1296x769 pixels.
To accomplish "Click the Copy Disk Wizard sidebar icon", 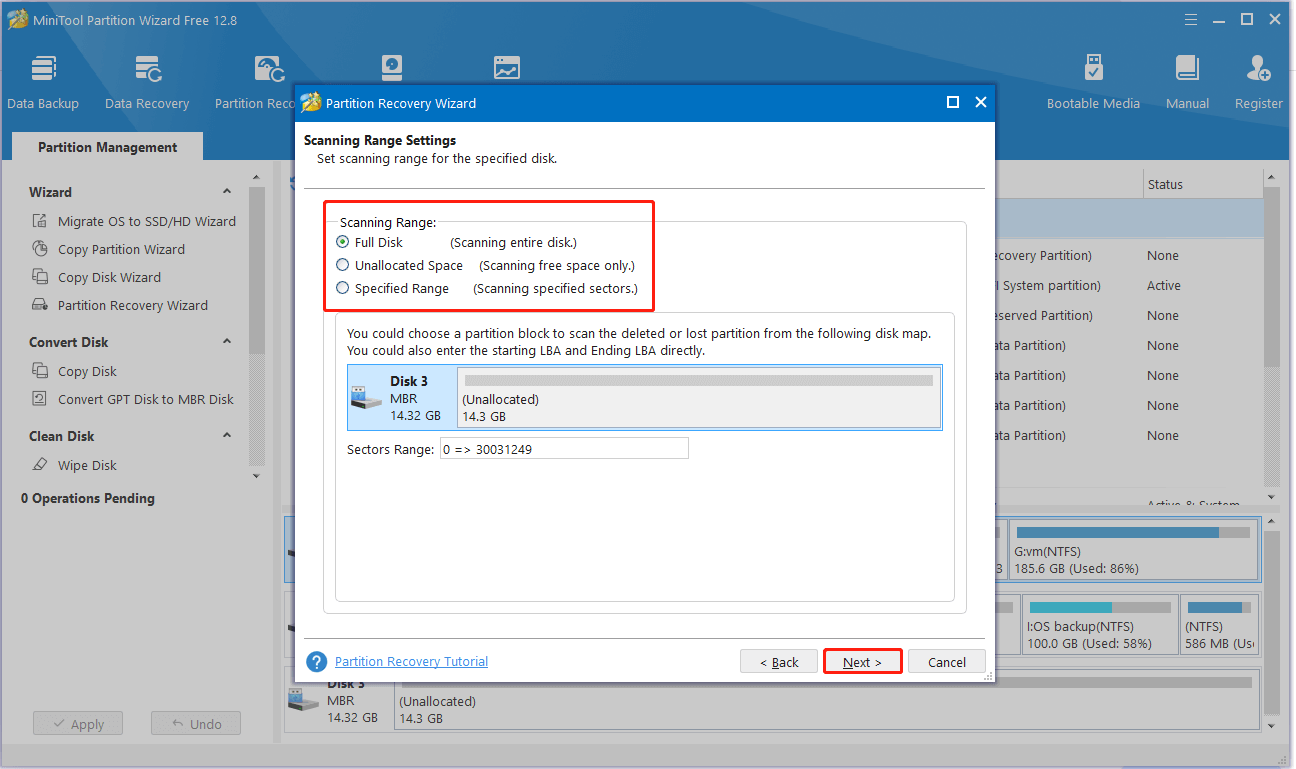I will tap(40, 277).
